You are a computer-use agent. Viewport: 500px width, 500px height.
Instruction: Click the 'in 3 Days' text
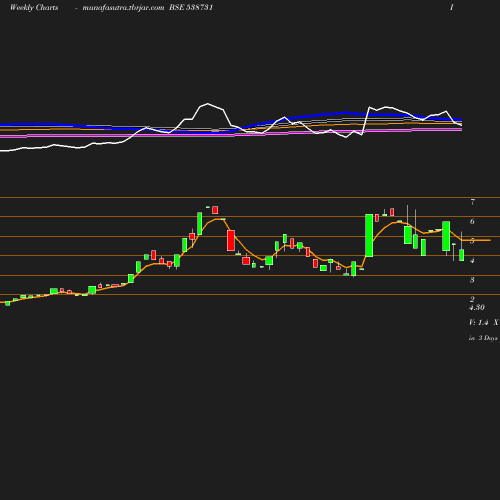click(x=483, y=338)
